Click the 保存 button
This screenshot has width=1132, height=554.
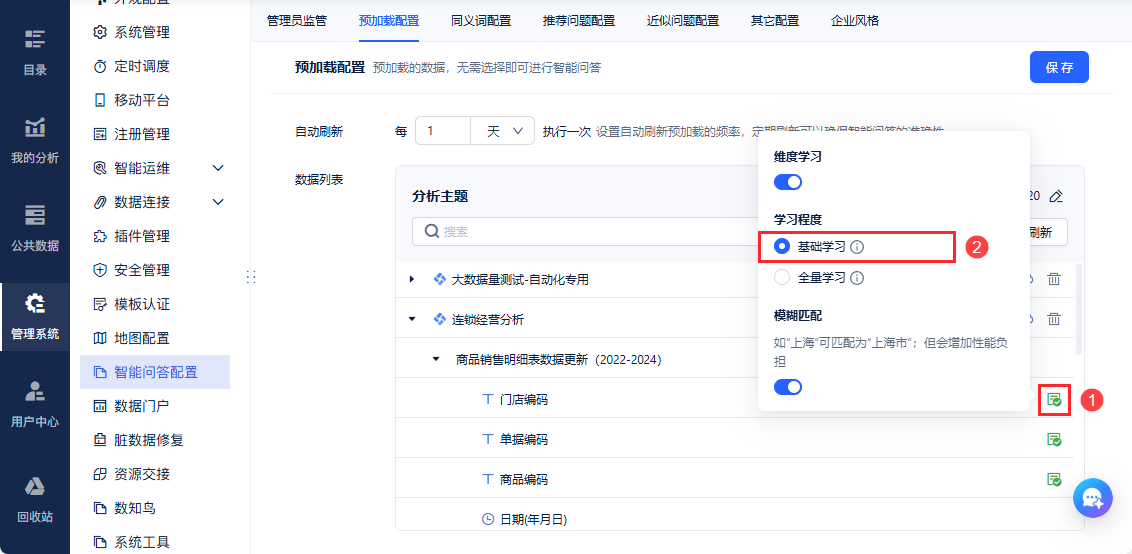coord(1059,67)
